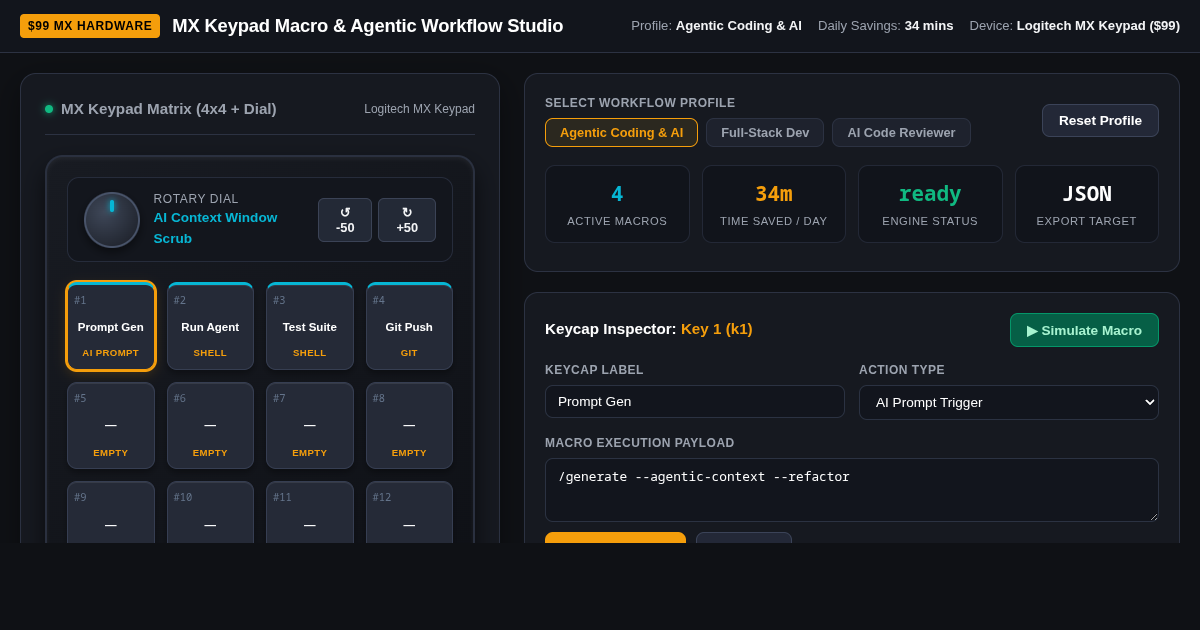Switch to Agentic Coding & AI profile
Viewport: 1200px width, 630px height.
(x=621, y=132)
